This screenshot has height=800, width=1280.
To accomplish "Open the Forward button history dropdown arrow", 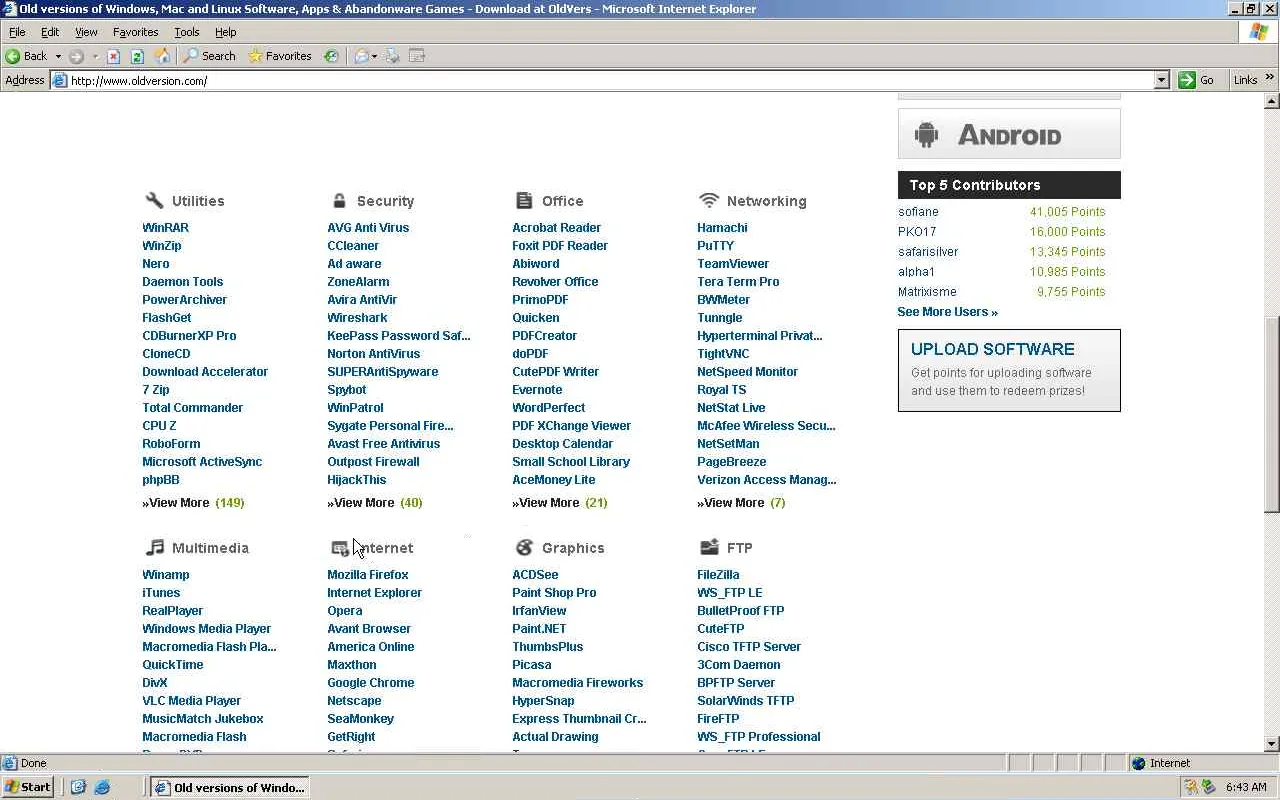I will coord(95,56).
